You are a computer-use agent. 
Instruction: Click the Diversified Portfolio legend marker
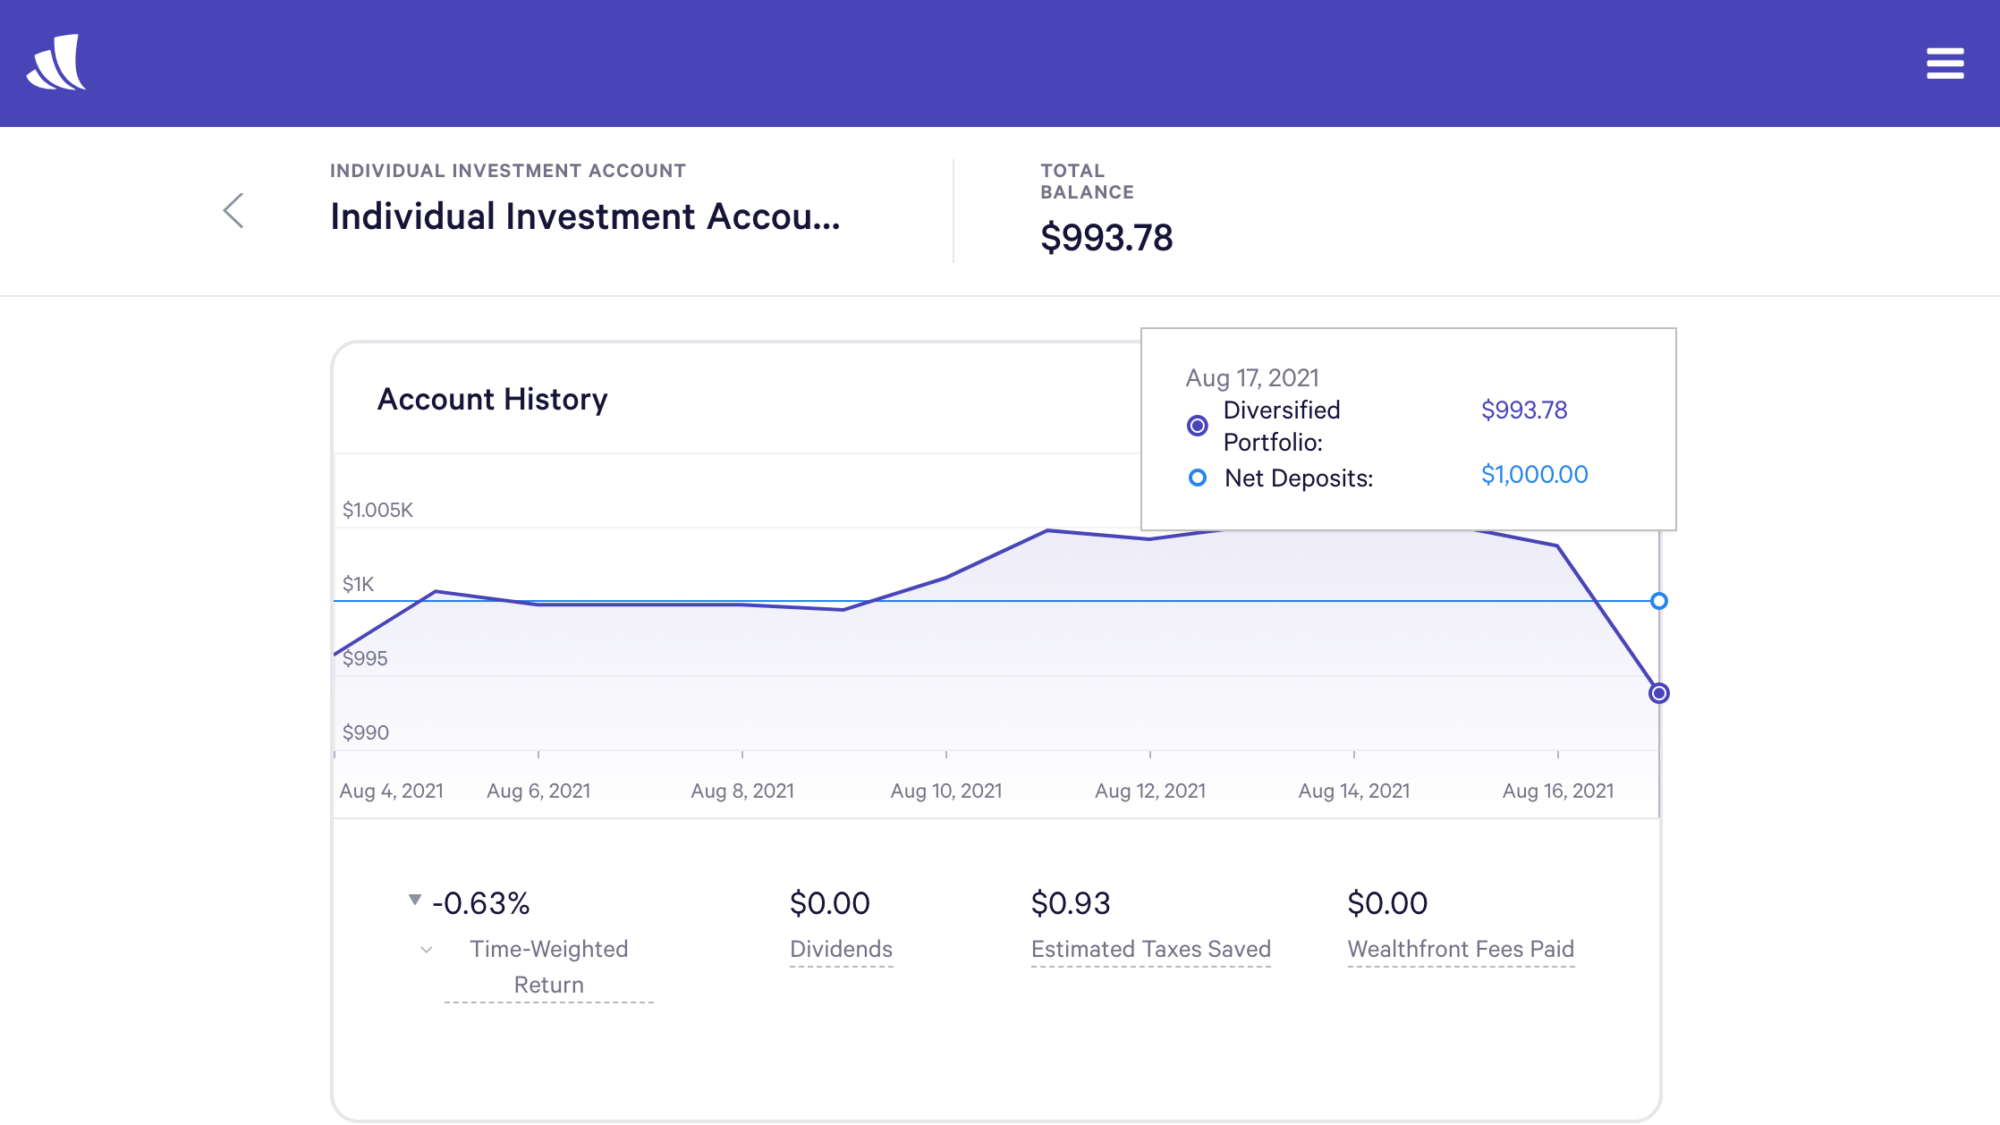pyautogui.click(x=1197, y=426)
